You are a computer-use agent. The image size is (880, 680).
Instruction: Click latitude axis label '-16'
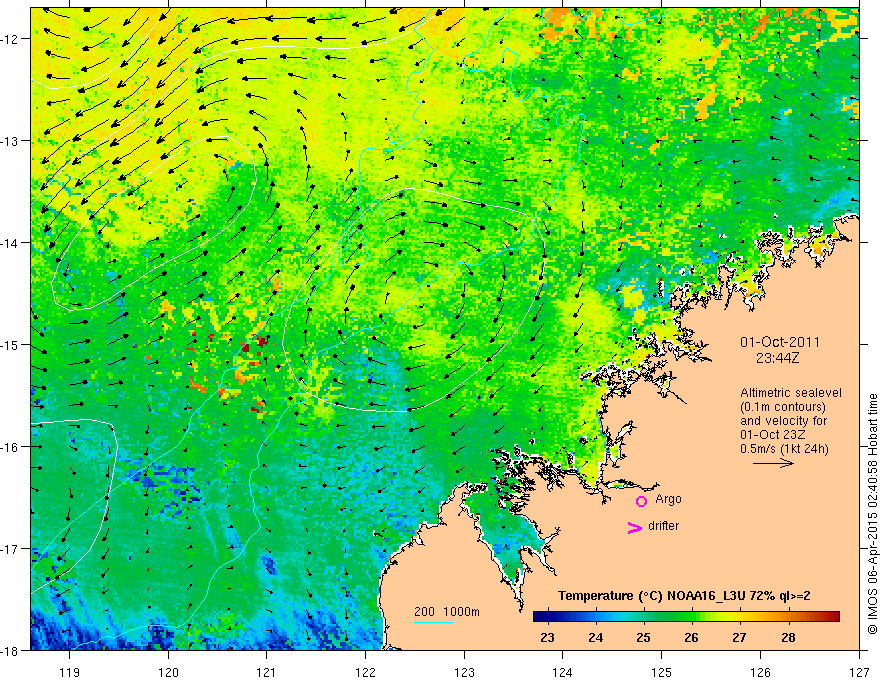tap(9, 447)
